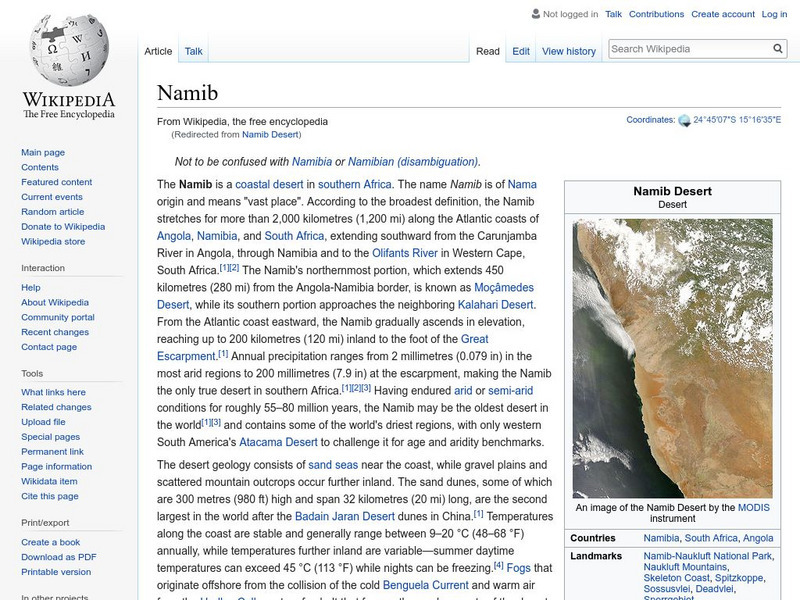Click the not-logged-in user icon
The width and height of the screenshot is (800, 600).
pos(536,14)
